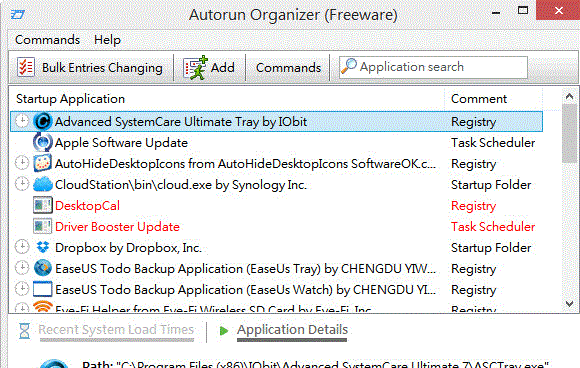Click the Synology CloudStation cloud icon
This screenshot has height=368, width=580.
pos(43,184)
